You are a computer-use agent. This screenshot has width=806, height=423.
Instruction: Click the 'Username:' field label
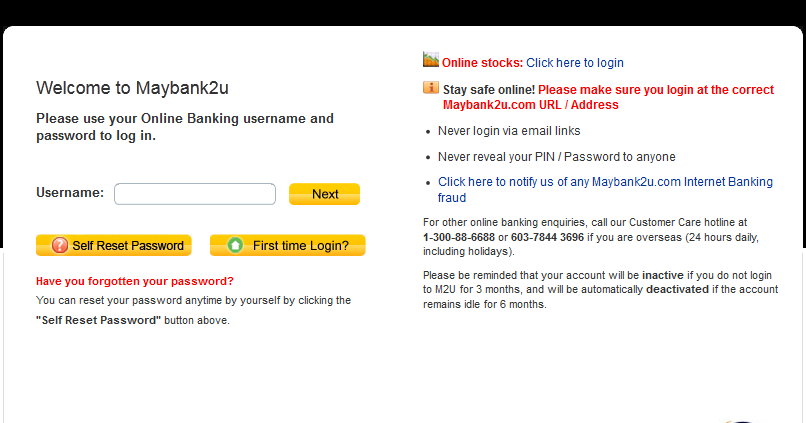tap(70, 192)
